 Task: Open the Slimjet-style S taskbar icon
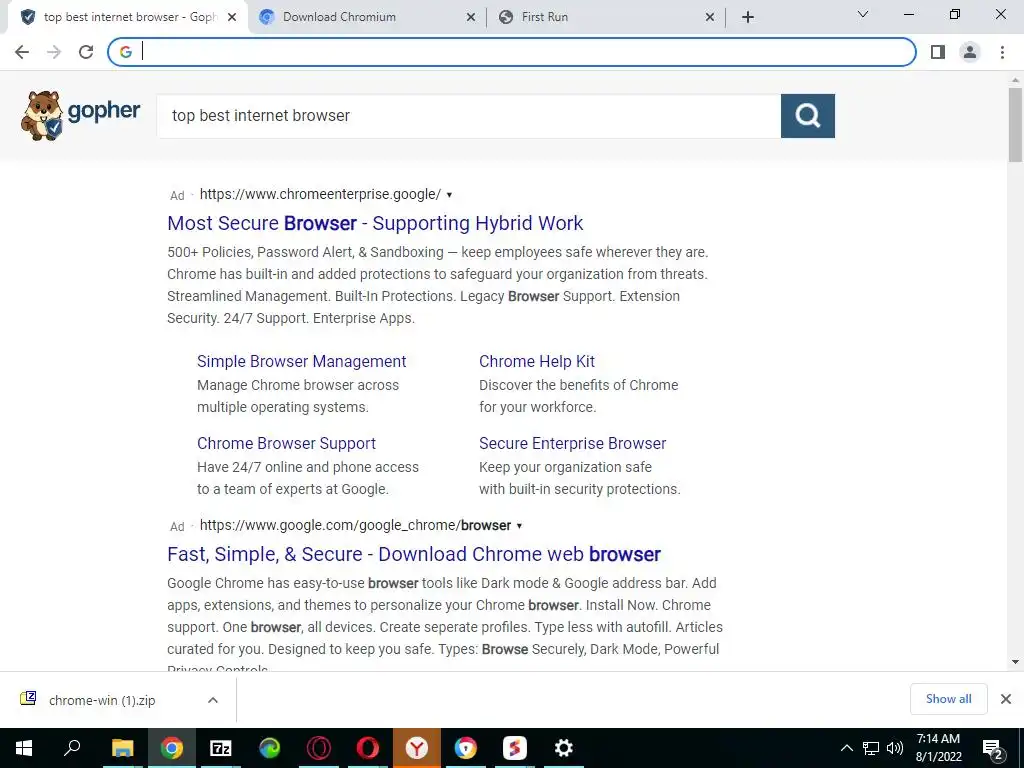click(x=515, y=748)
